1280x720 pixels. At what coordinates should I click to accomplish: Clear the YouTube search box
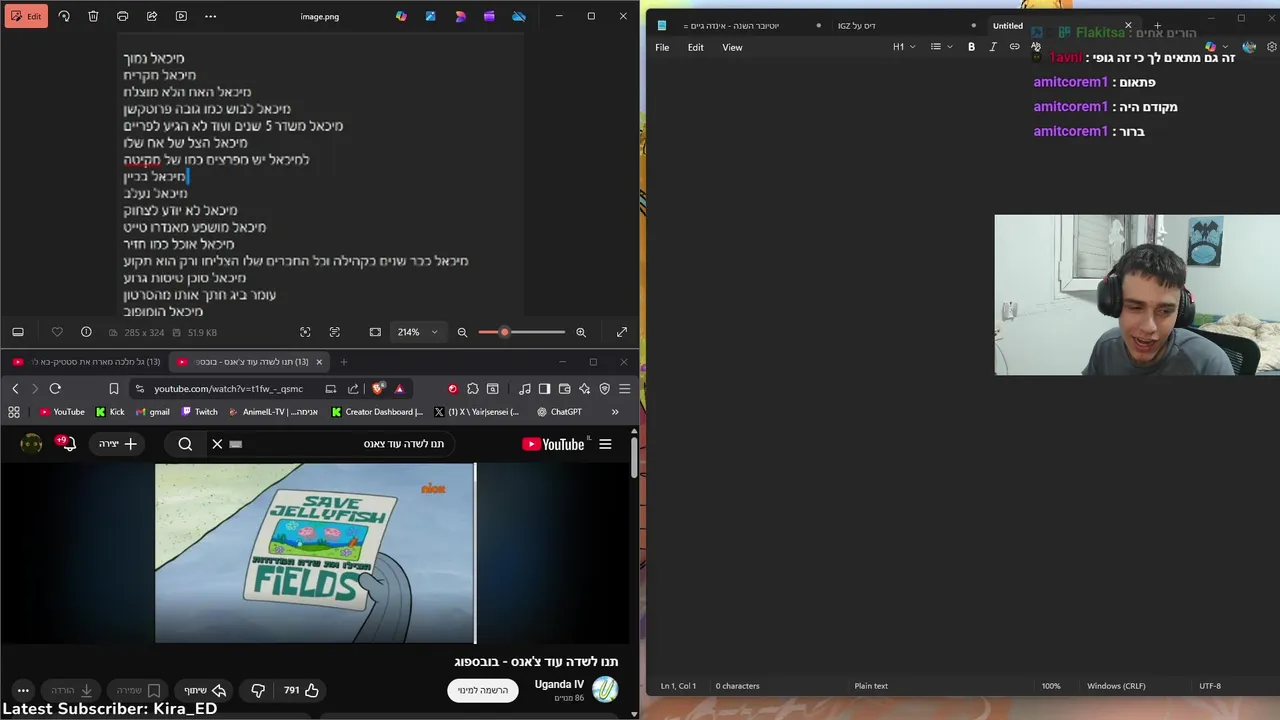[217, 444]
